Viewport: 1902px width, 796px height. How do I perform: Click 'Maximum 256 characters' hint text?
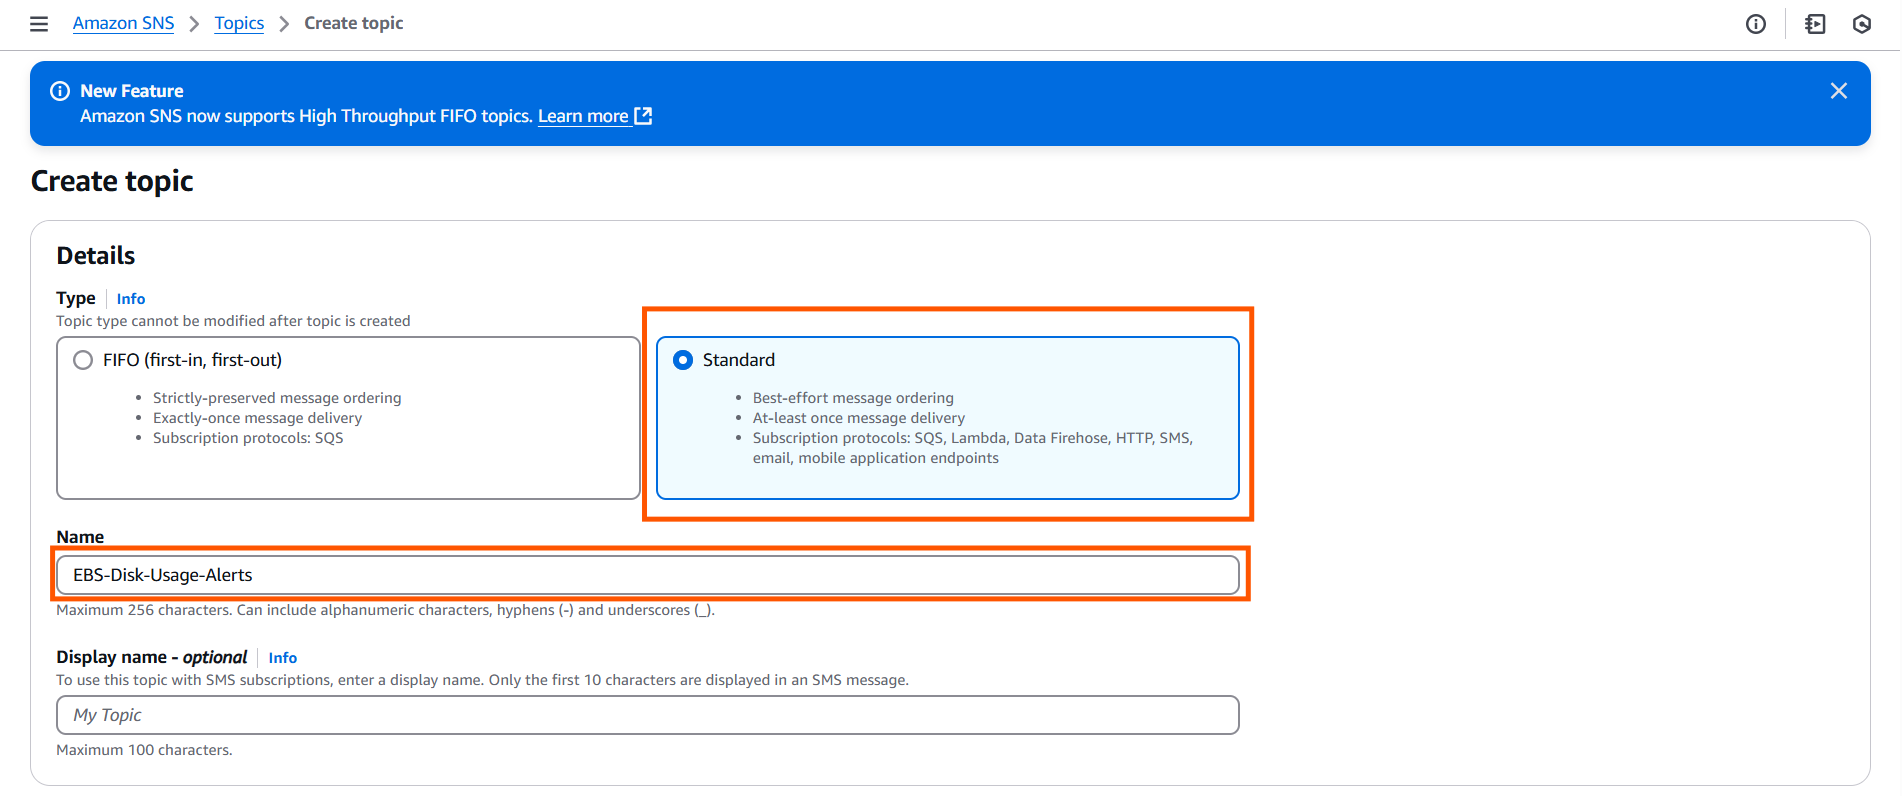(385, 610)
